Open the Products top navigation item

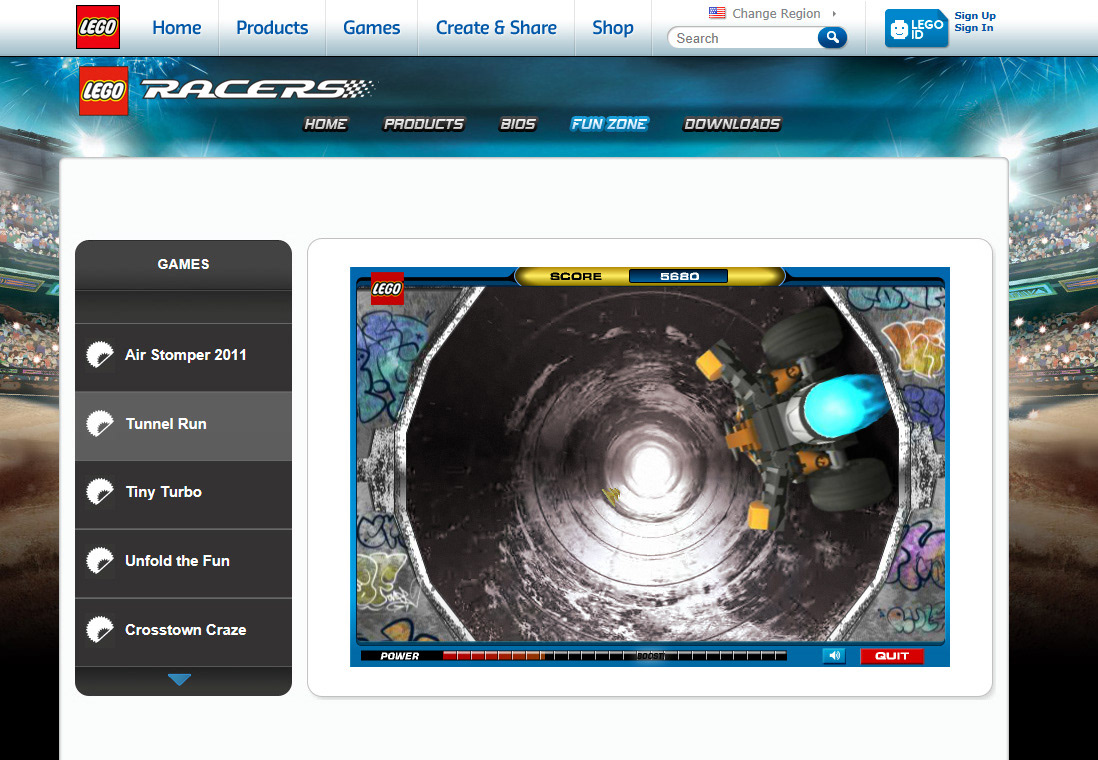272,27
